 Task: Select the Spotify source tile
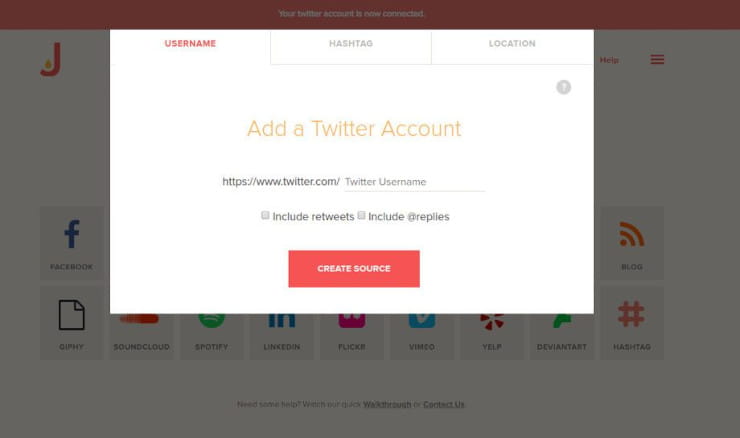click(x=211, y=337)
